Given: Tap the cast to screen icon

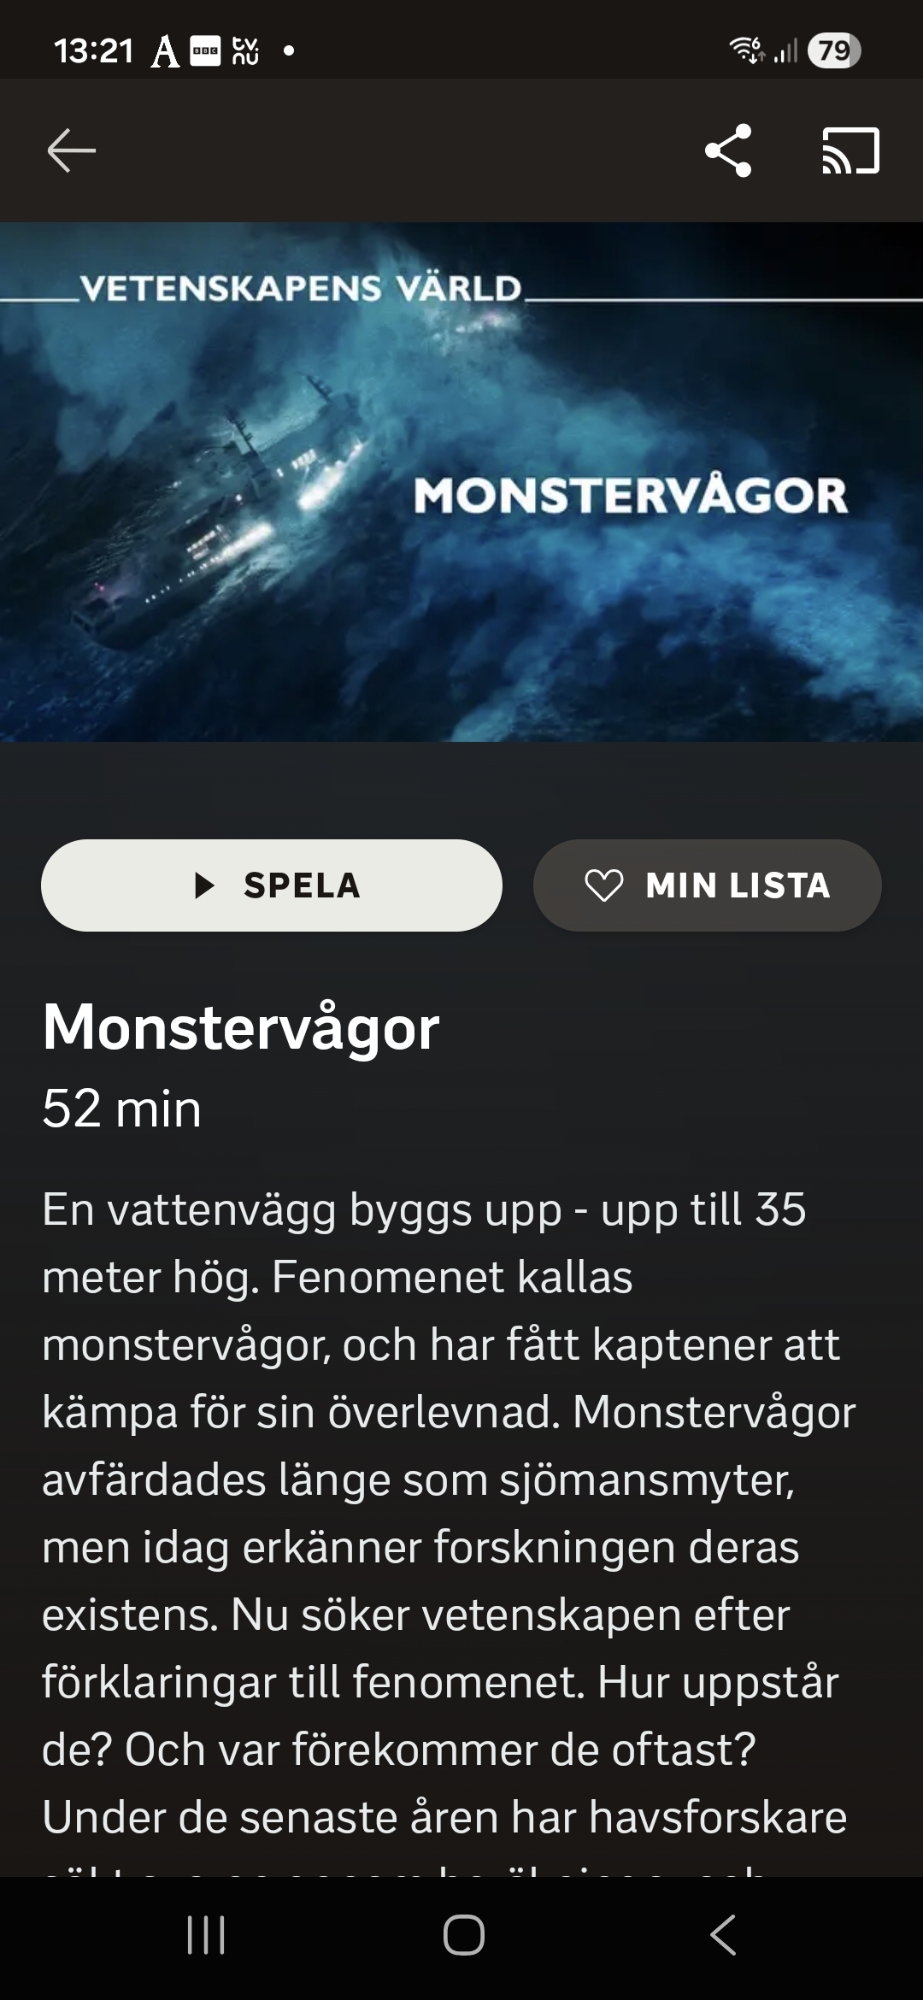Looking at the screenshot, I should [851, 151].
